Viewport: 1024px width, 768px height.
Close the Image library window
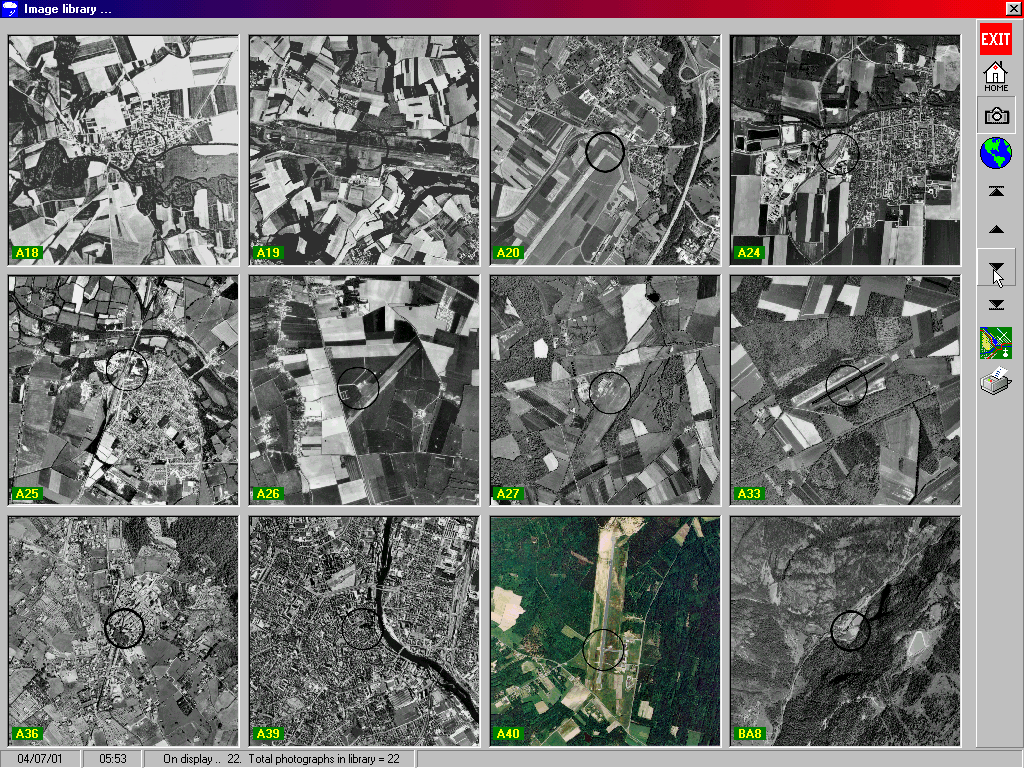(x=1013, y=8)
